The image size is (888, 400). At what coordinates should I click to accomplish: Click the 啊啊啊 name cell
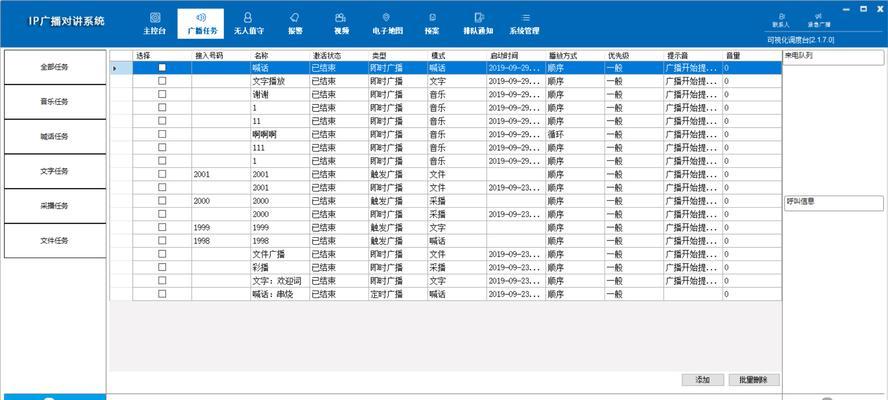(280, 134)
